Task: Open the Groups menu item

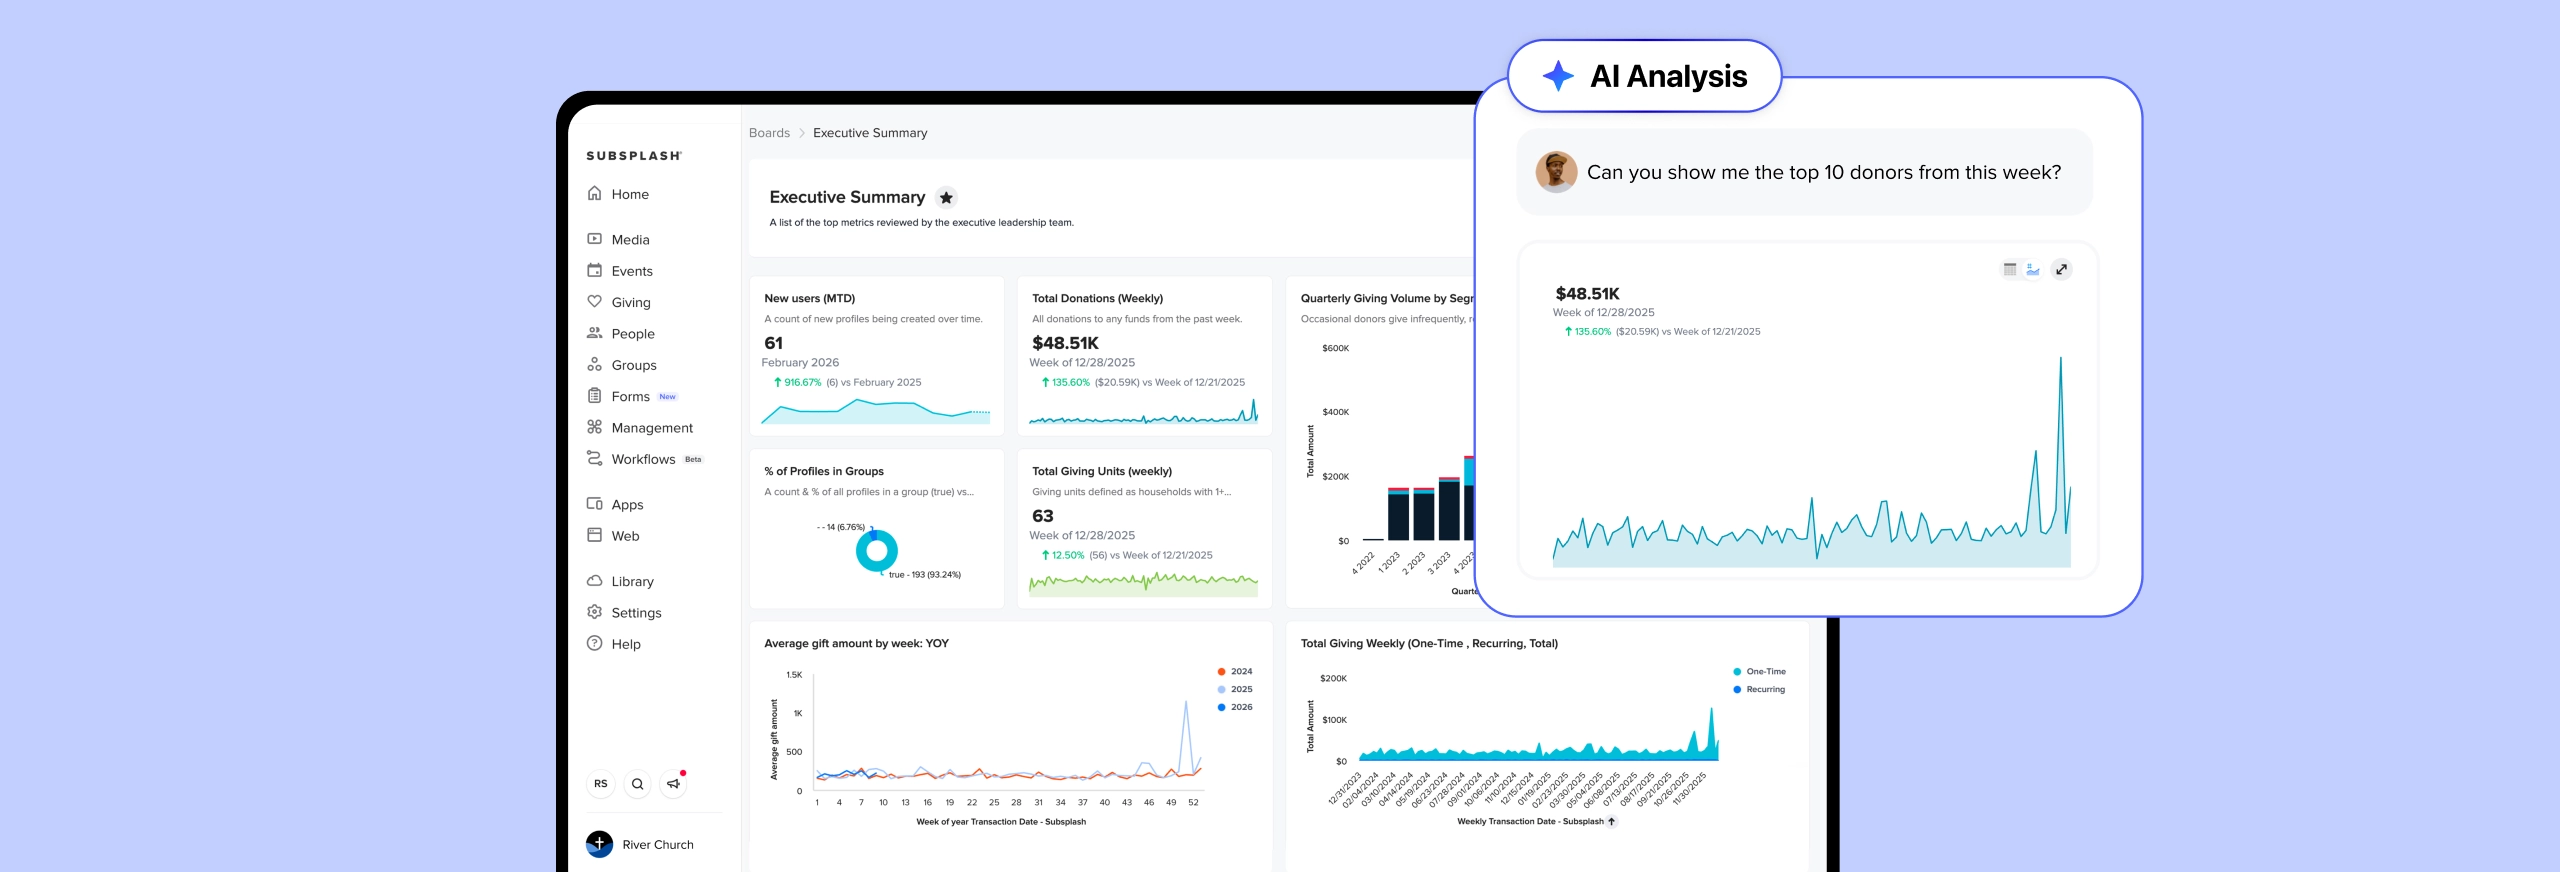Action: (x=634, y=365)
